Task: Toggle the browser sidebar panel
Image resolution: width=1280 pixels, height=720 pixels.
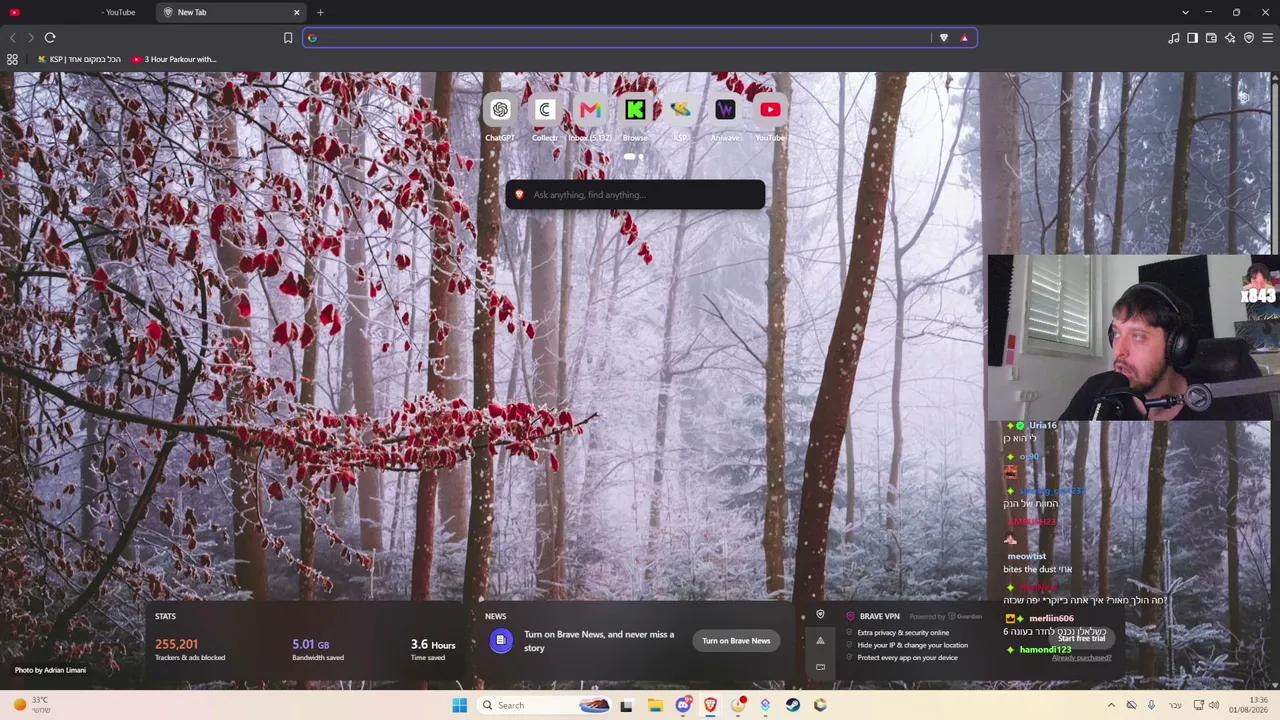Action: tap(1192, 38)
